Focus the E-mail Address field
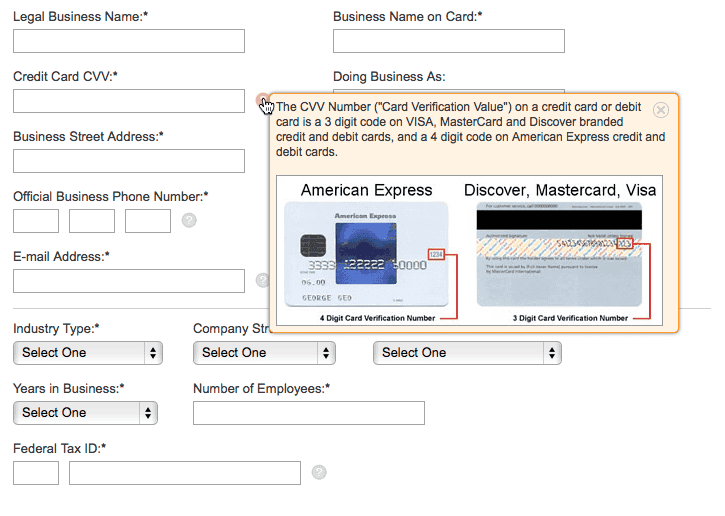Image resolution: width=725 pixels, height=516 pixels. 129,281
